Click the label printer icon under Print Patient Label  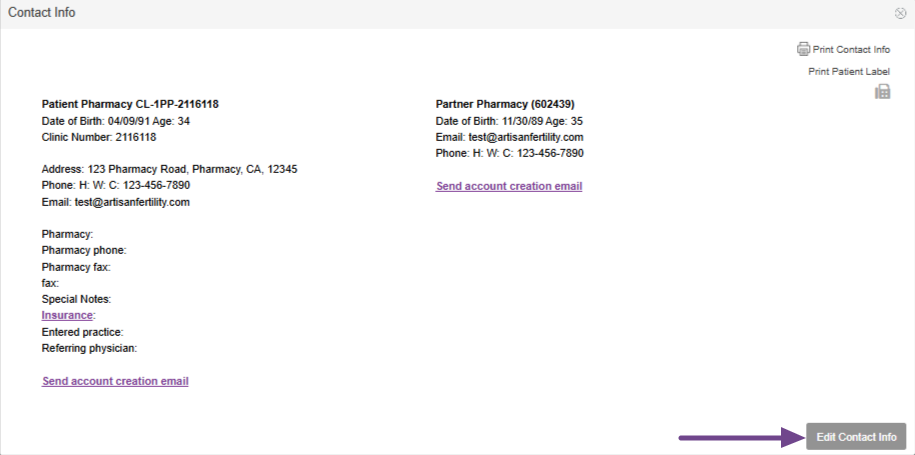pos(882,92)
